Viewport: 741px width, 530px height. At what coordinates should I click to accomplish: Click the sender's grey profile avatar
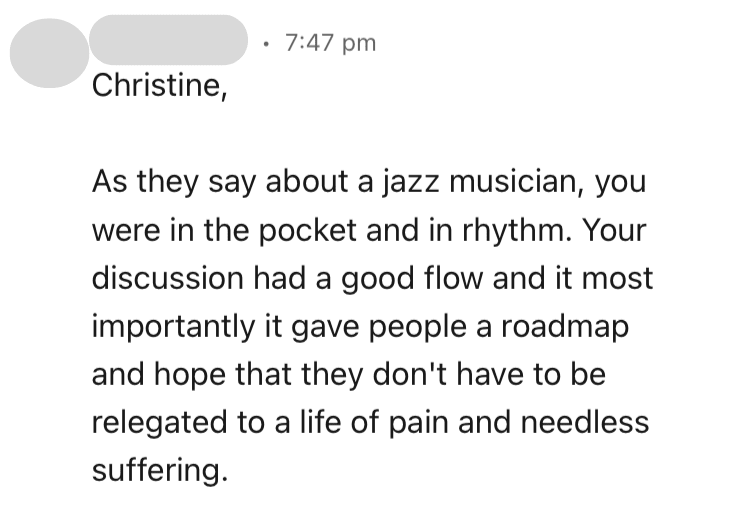[47, 50]
